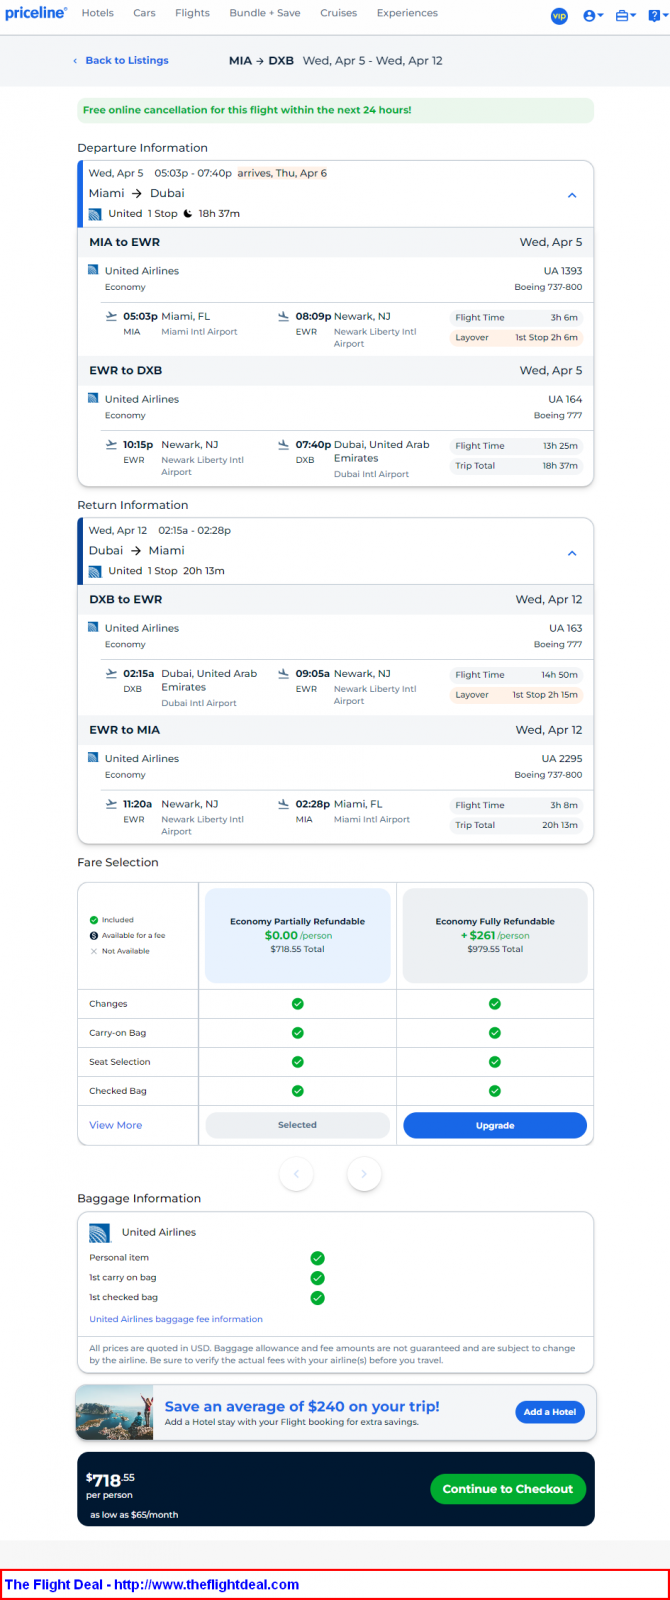The width and height of the screenshot is (670, 1600).
Task: Go to Cars tab
Action: [145, 13]
